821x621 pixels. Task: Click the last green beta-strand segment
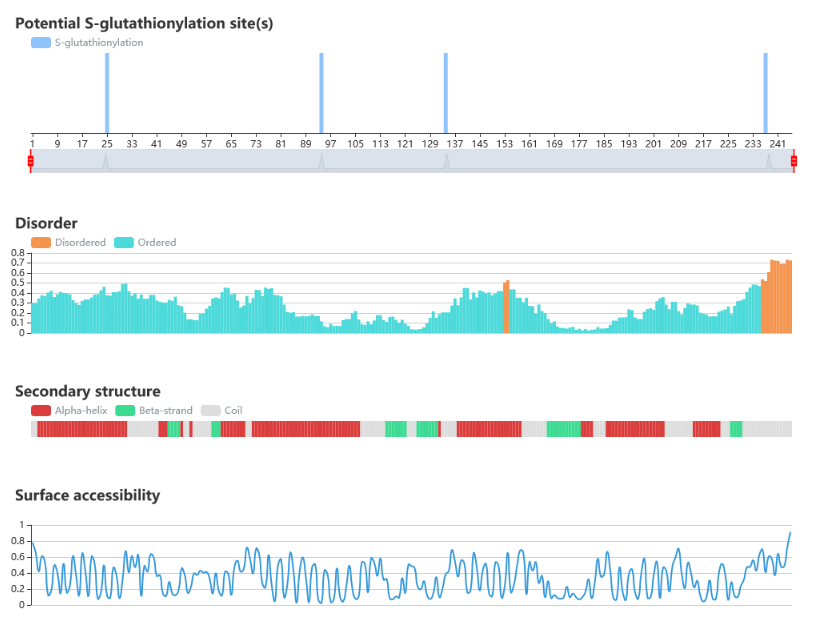click(736, 429)
